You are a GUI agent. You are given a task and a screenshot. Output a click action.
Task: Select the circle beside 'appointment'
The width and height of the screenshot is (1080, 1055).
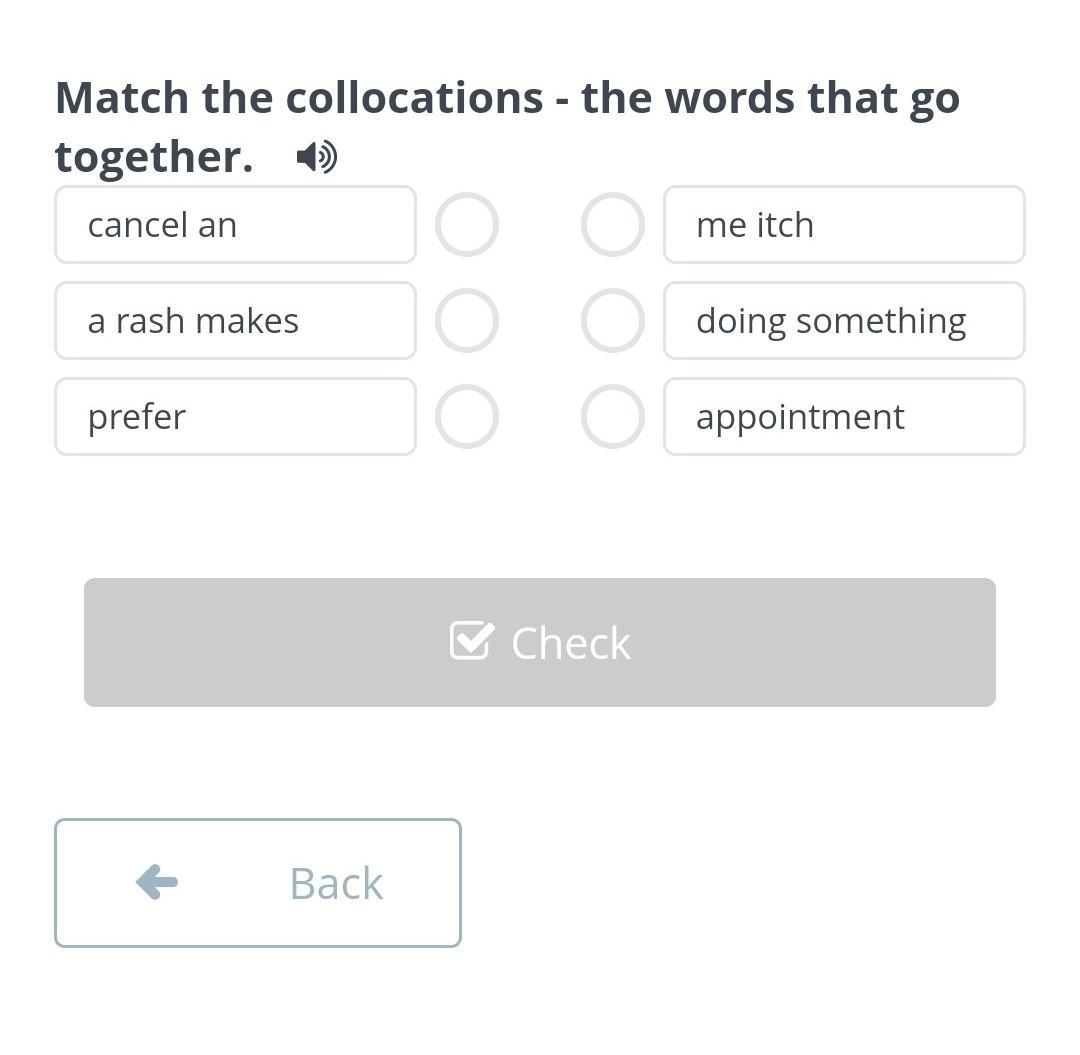pyautogui.click(x=612, y=417)
